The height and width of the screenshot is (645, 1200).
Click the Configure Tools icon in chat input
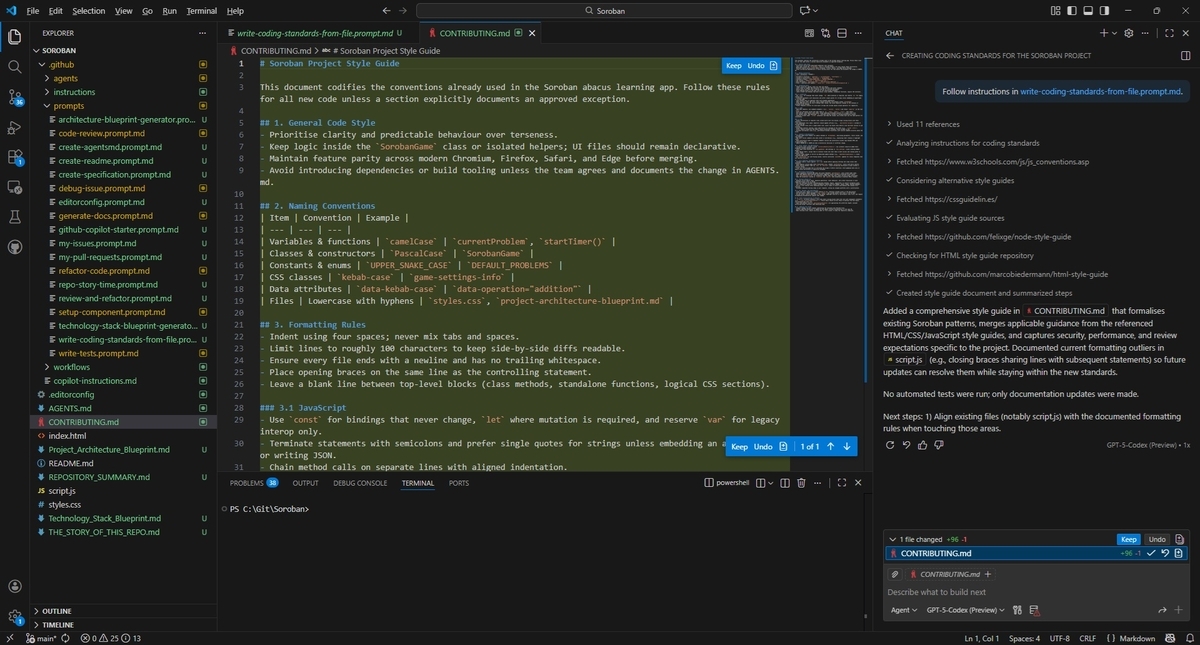[1017, 610]
